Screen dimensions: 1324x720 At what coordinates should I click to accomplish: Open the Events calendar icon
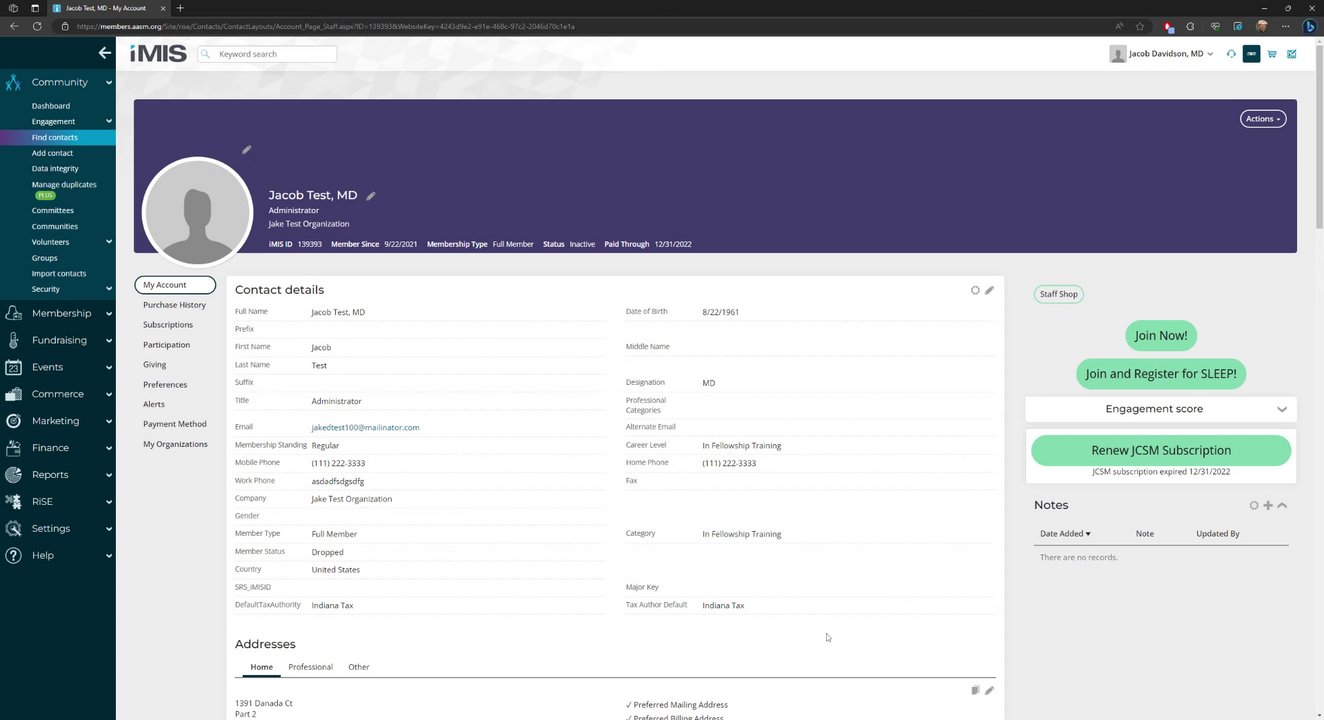(x=13, y=367)
